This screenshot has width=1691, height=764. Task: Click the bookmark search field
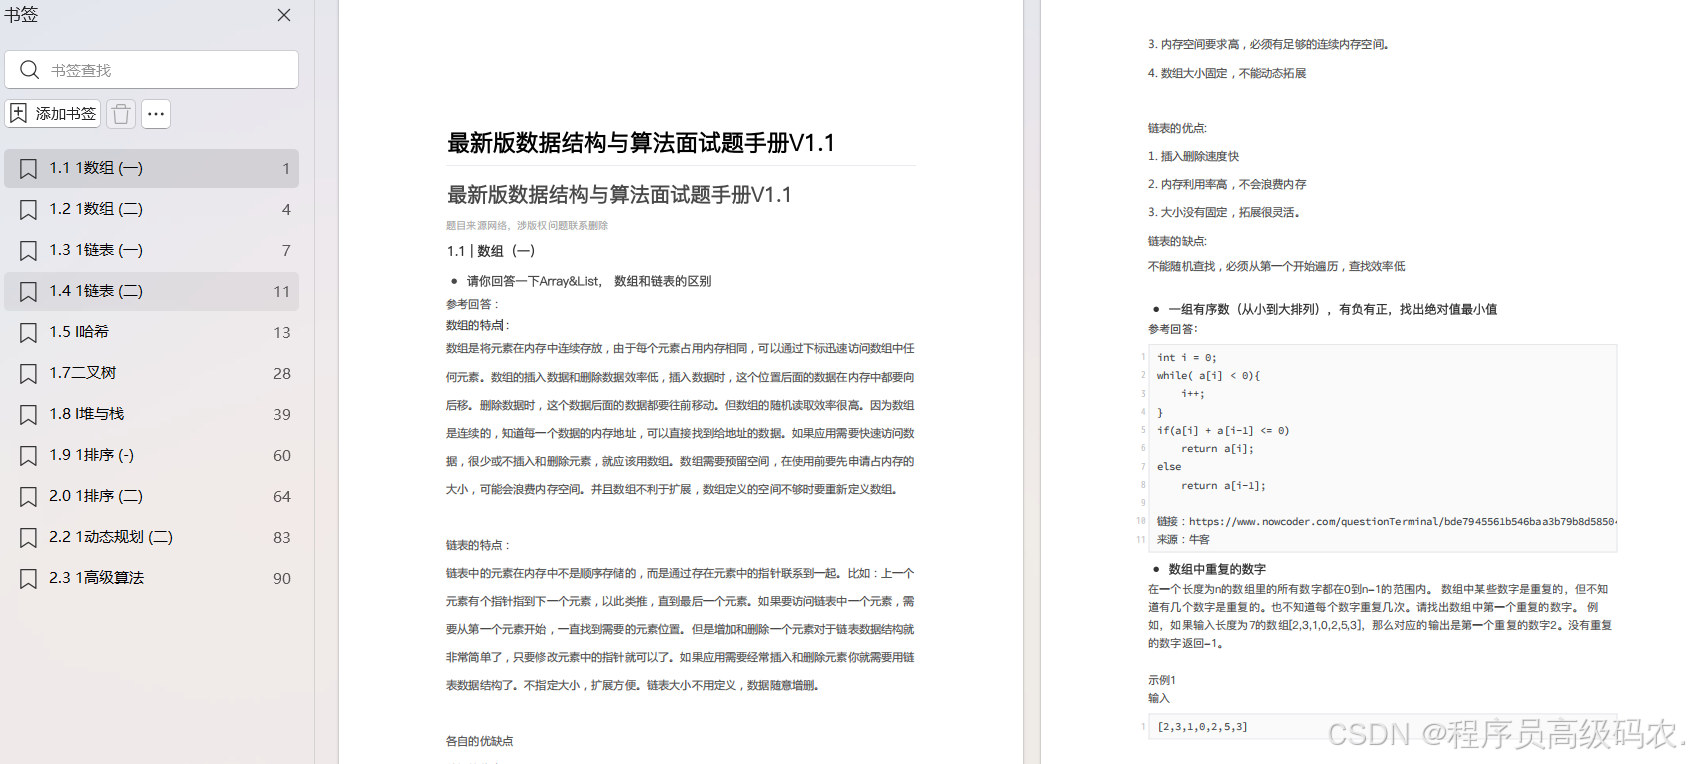pyautogui.click(x=152, y=70)
